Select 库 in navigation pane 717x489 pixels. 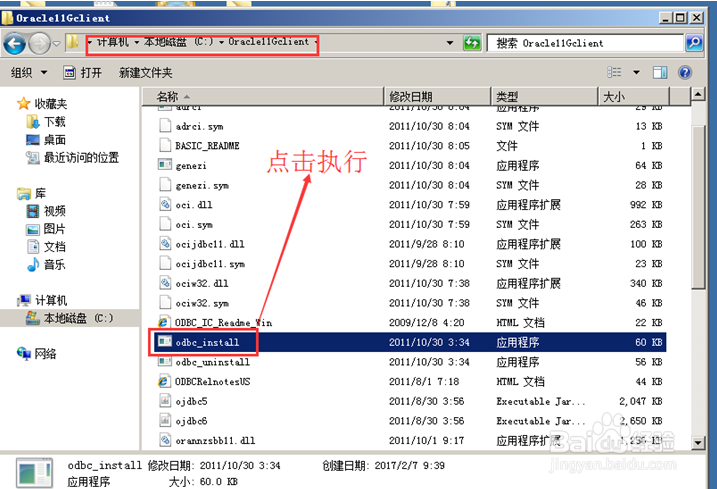click(32, 193)
